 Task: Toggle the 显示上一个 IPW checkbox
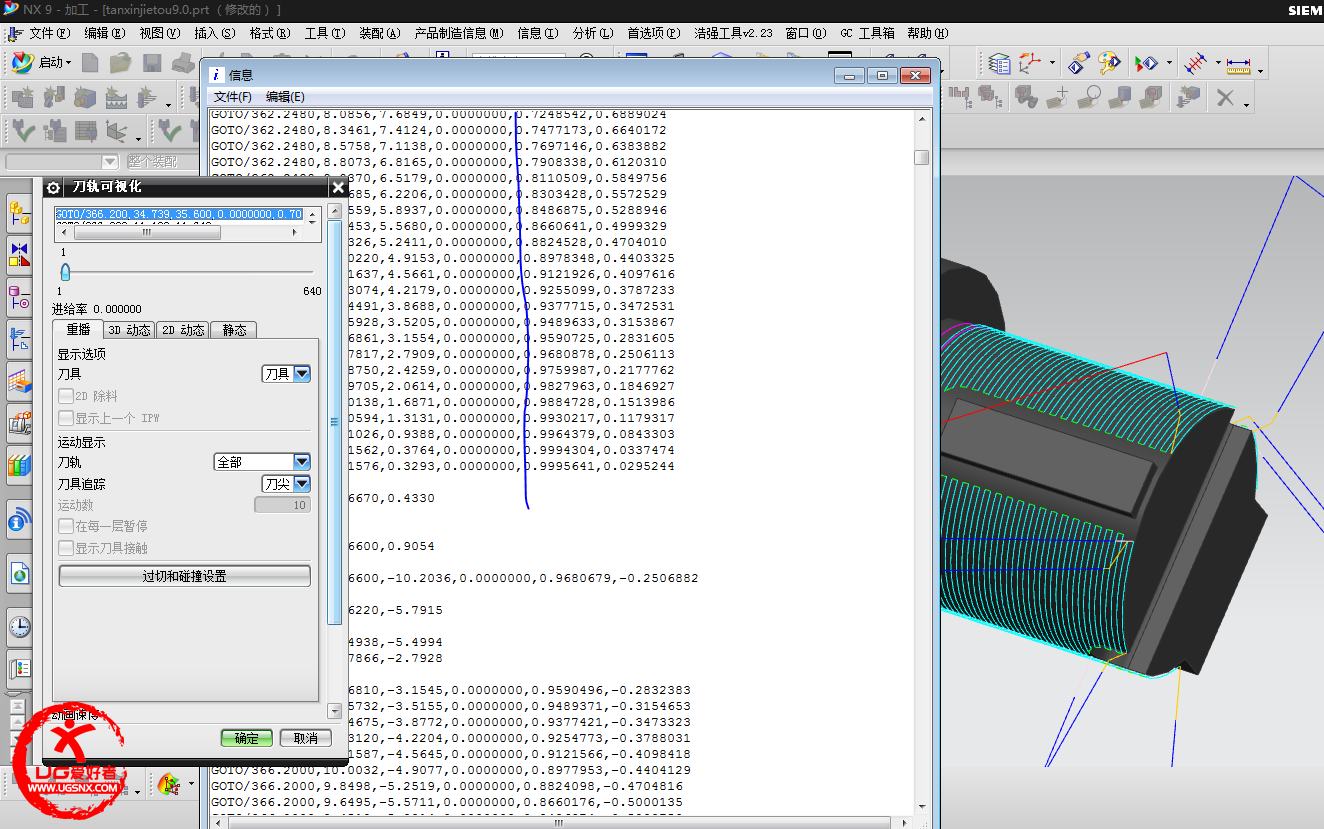click(66, 418)
